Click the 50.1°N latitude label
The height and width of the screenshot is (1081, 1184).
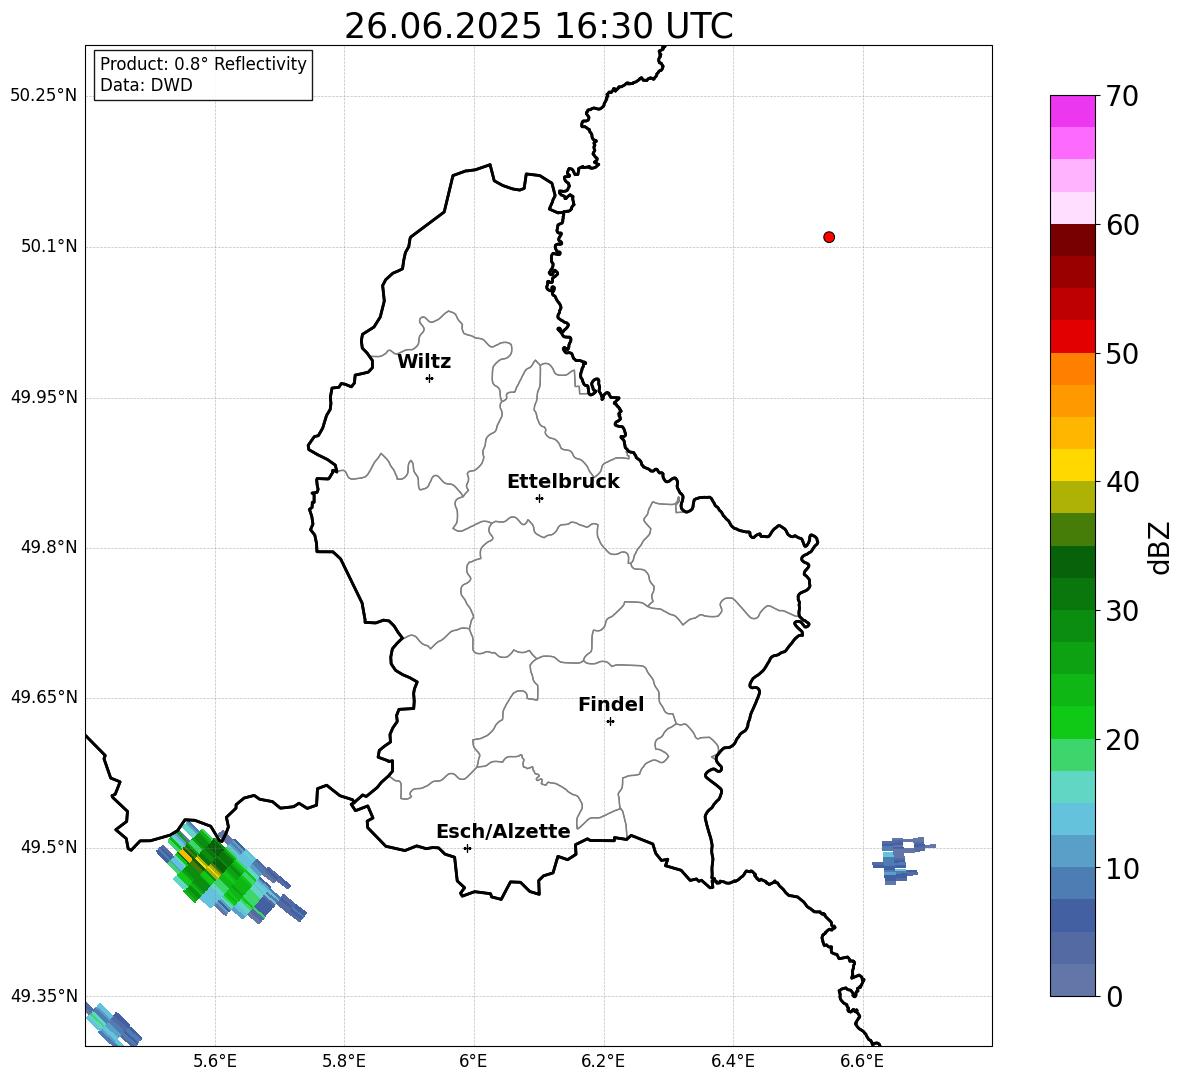[x=49, y=246]
